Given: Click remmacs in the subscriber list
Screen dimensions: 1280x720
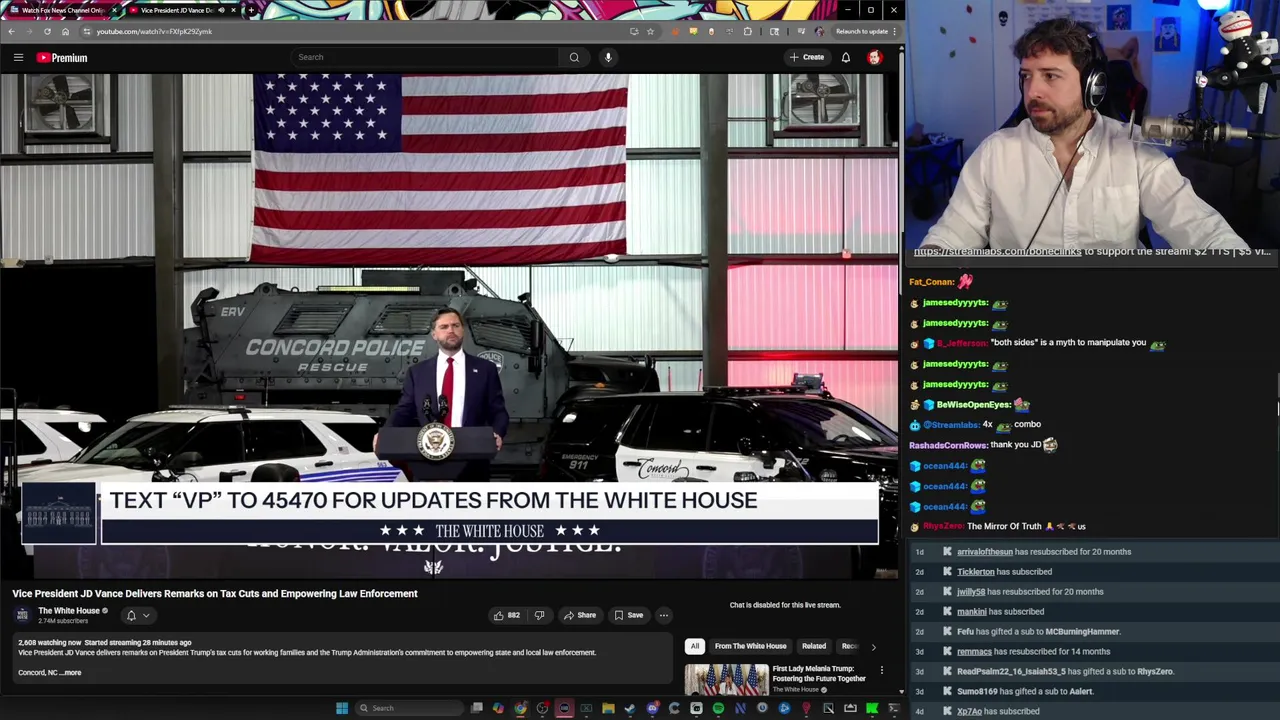Looking at the screenshot, I should click(974, 652).
